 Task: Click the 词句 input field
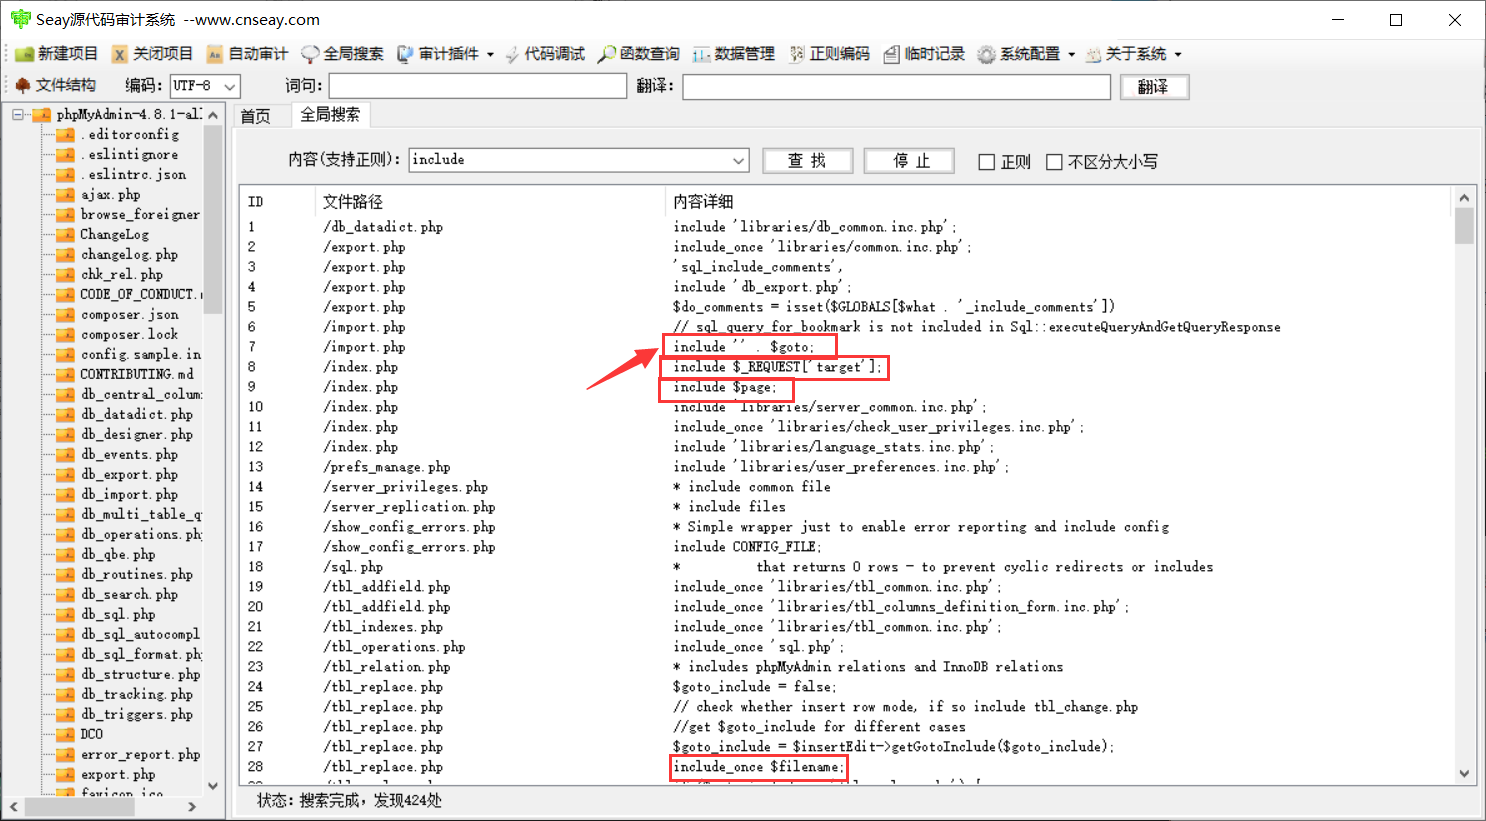478,87
